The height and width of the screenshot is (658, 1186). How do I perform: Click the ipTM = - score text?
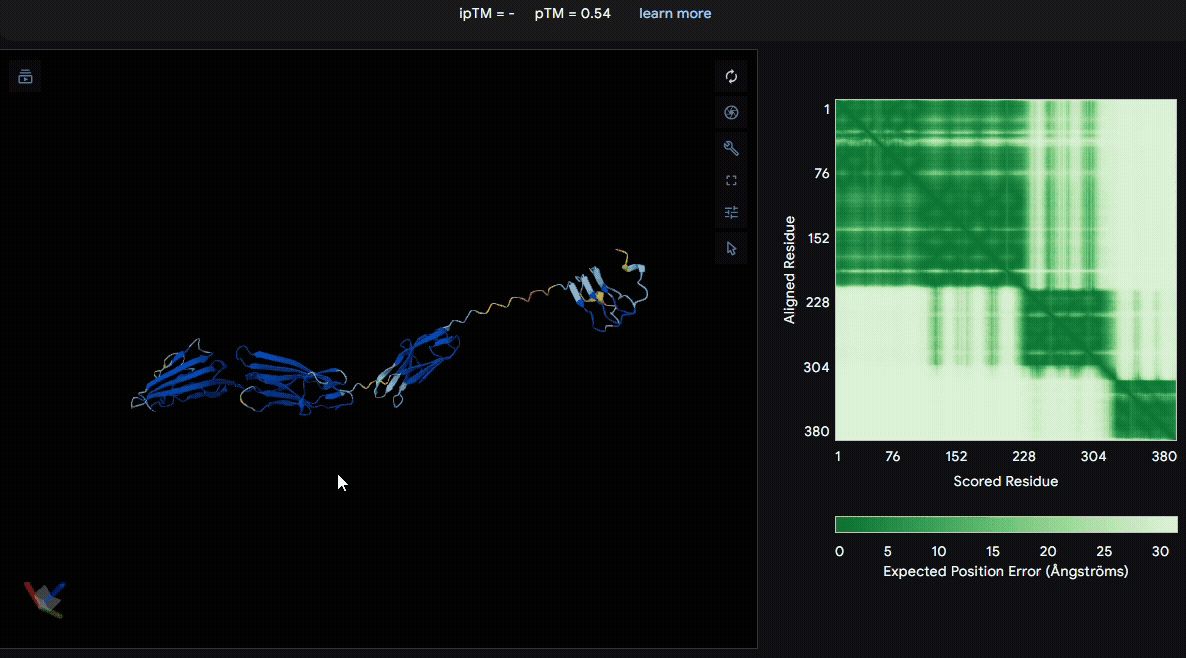[x=486, y=13]
